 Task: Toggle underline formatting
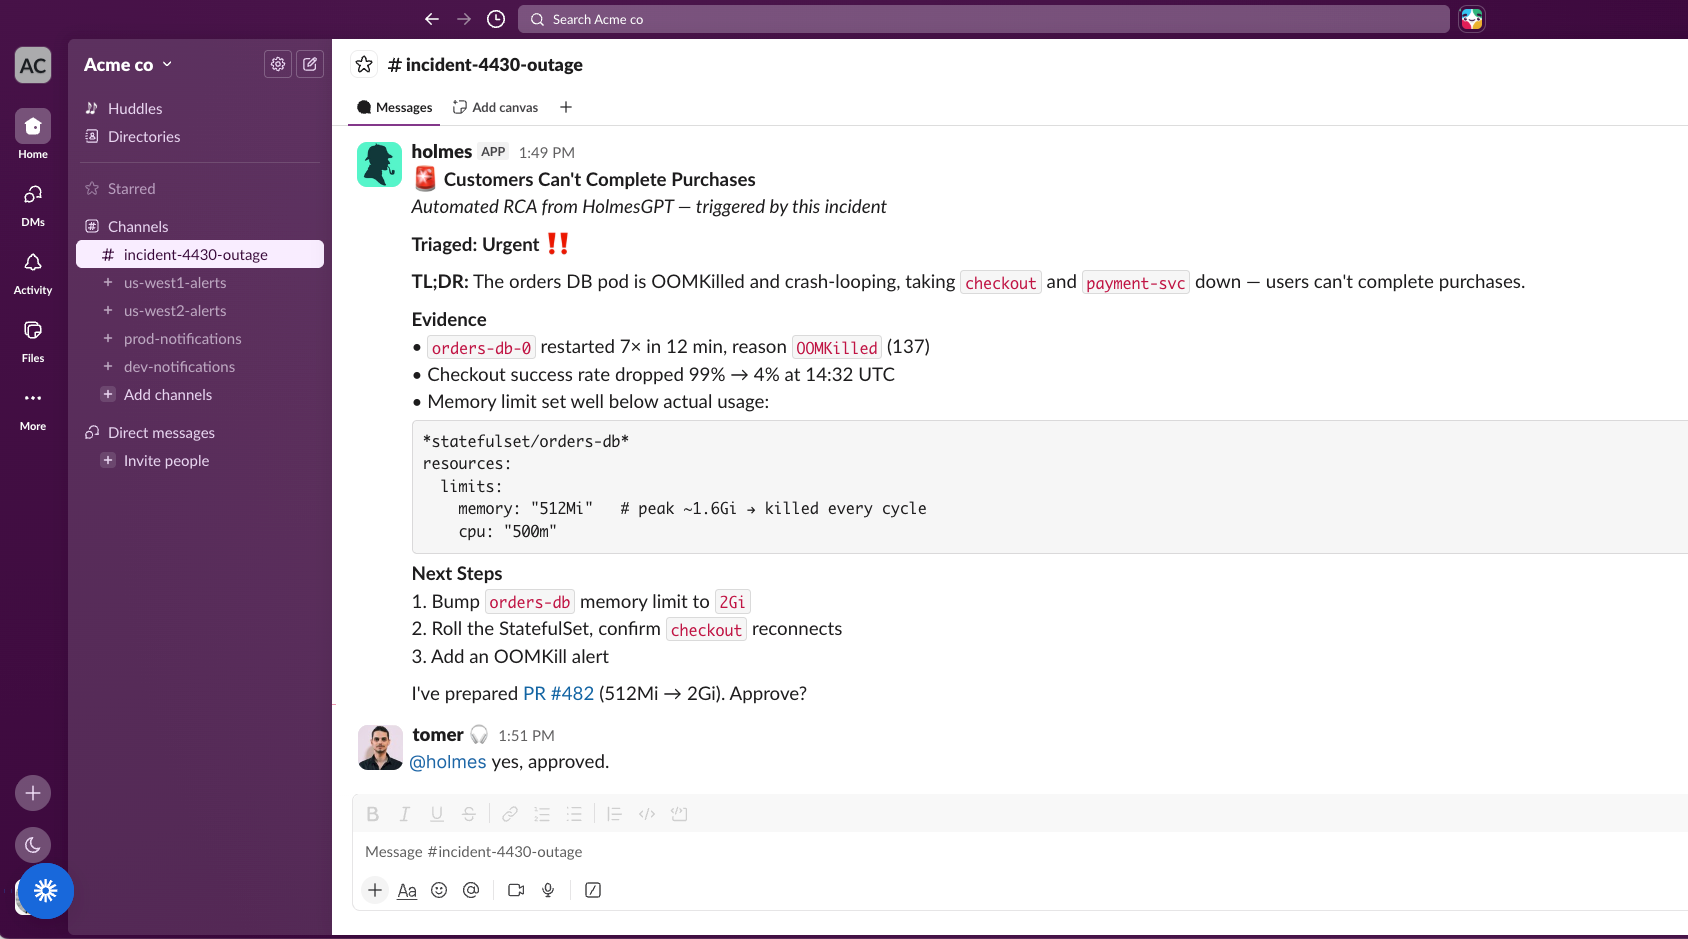(x=436, y=814)
